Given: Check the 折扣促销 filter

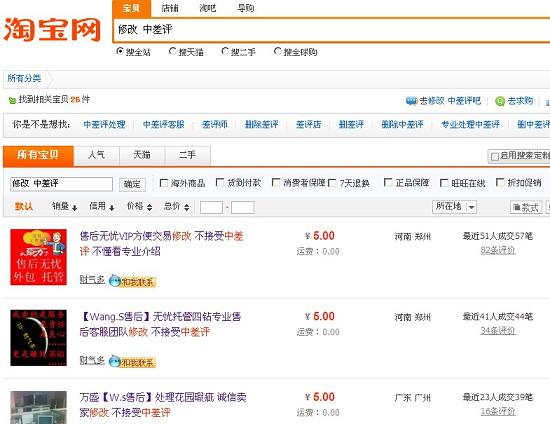Looking at the screenshot, I should point(500,182).
